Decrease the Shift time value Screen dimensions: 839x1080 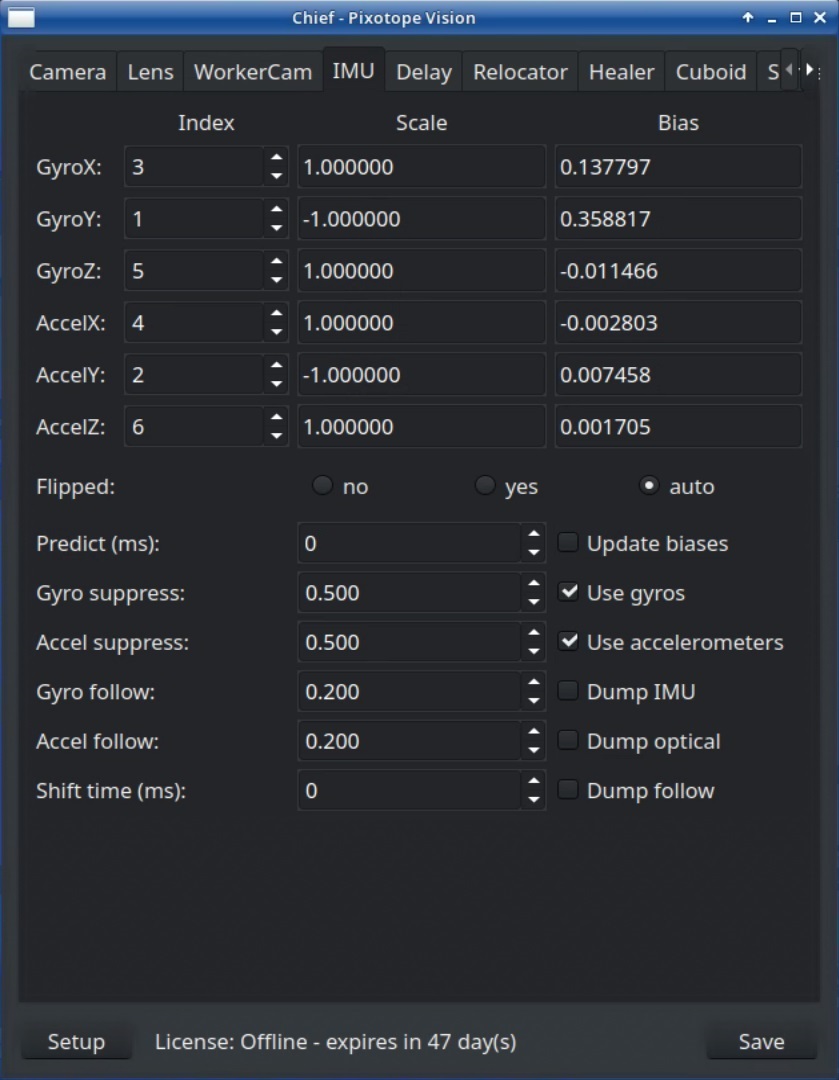[534, 800]
